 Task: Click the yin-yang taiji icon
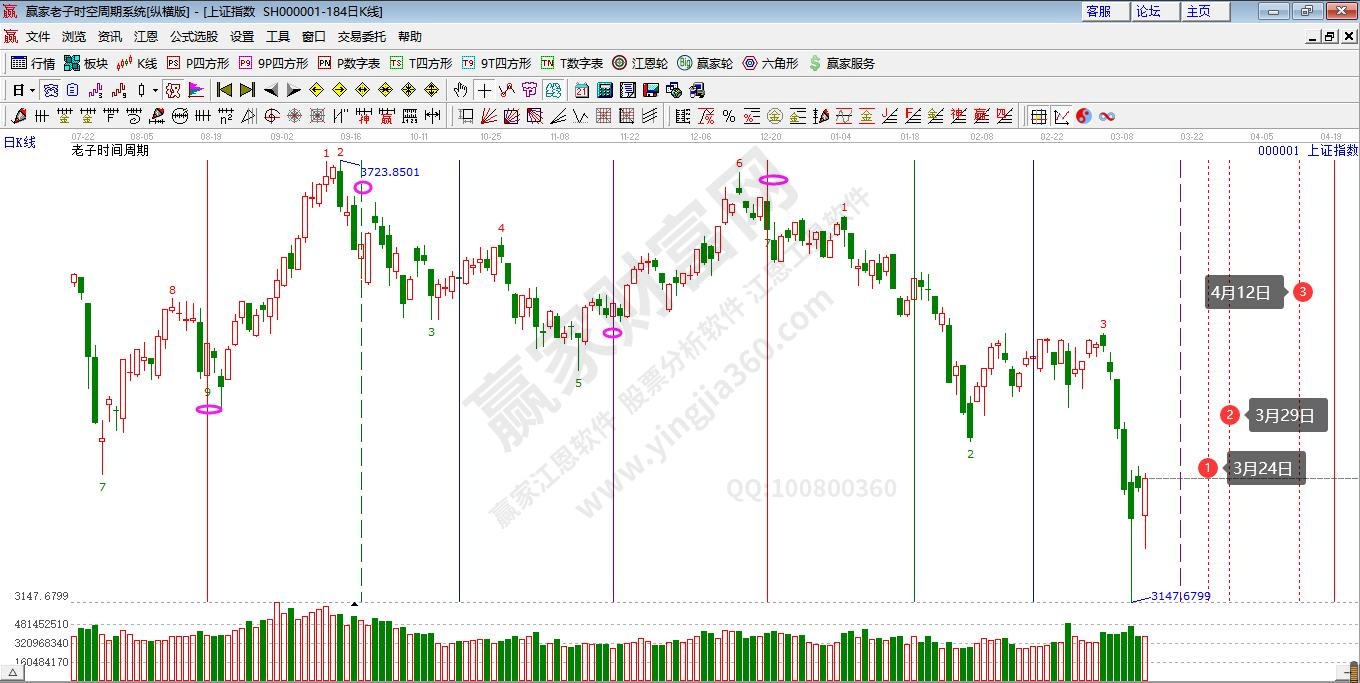click(x=1084, y=116)
